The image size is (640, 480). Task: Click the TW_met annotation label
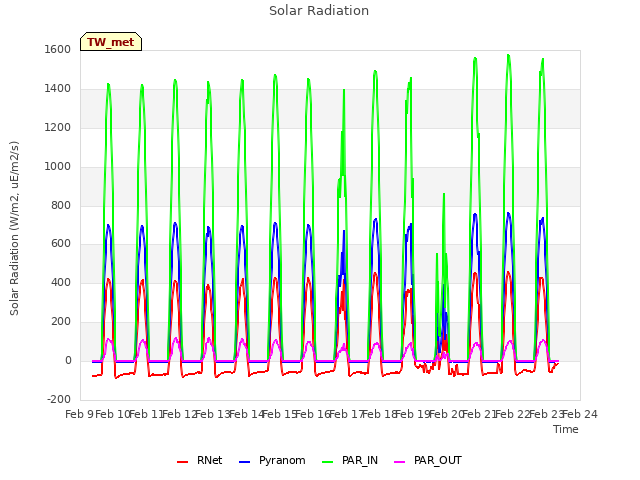pyautogui.click(x=111, y=42)
